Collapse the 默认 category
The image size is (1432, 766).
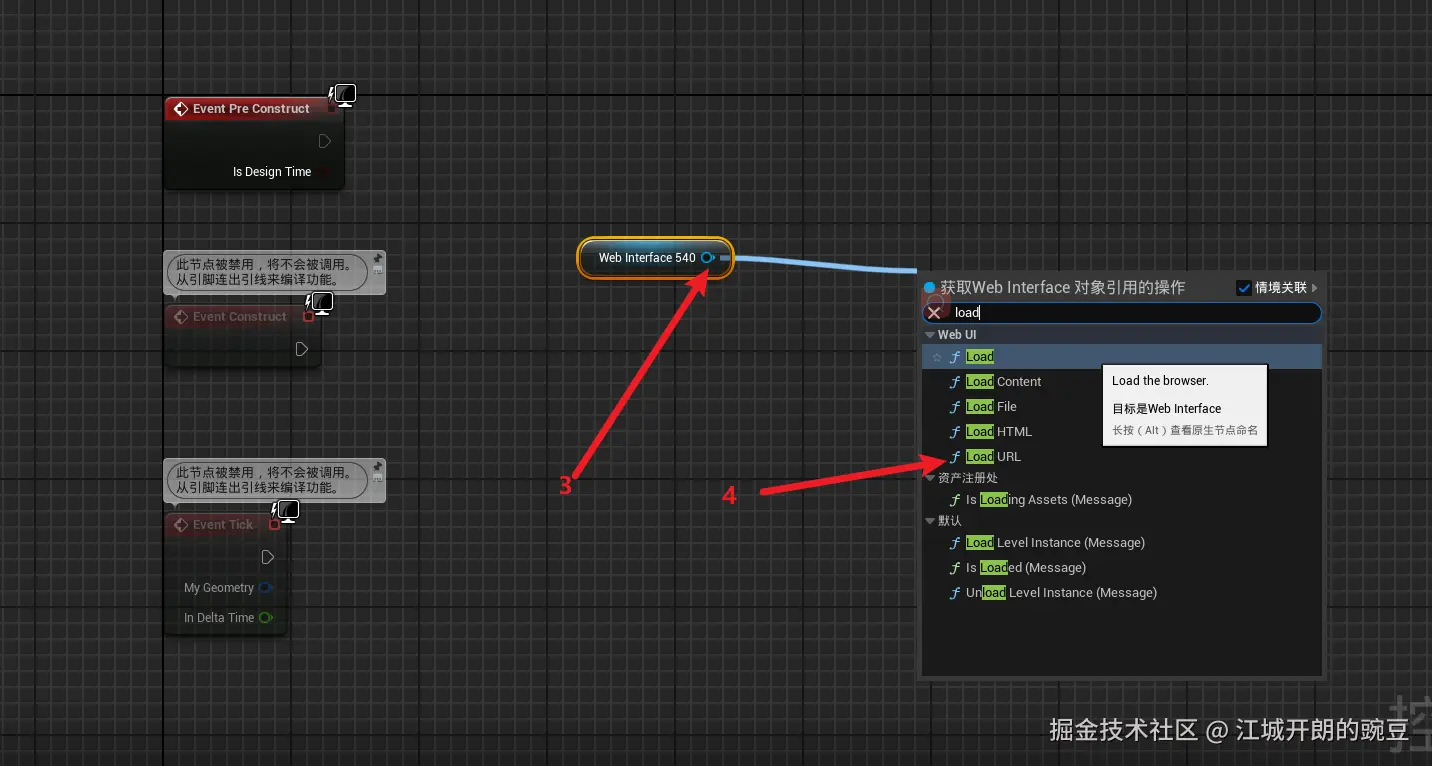click(x=930, y=521)
